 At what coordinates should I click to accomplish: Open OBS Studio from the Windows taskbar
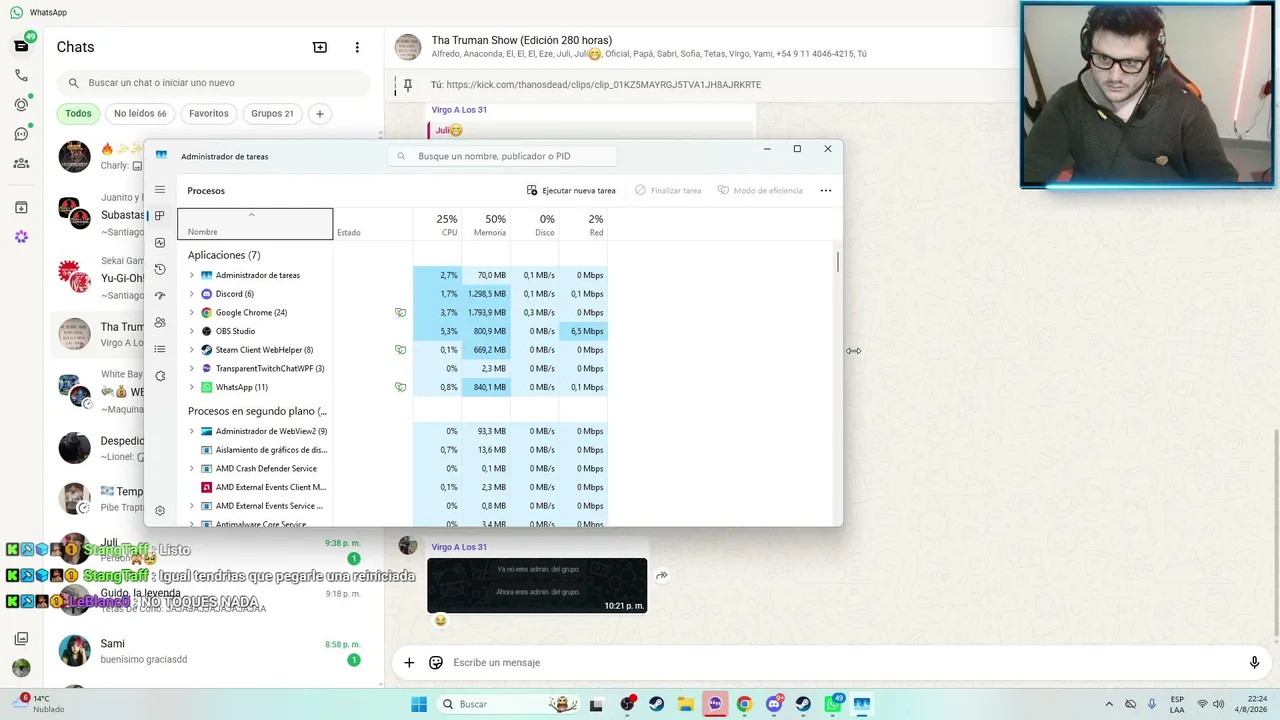pyautogui.click(x=627, y=704)
